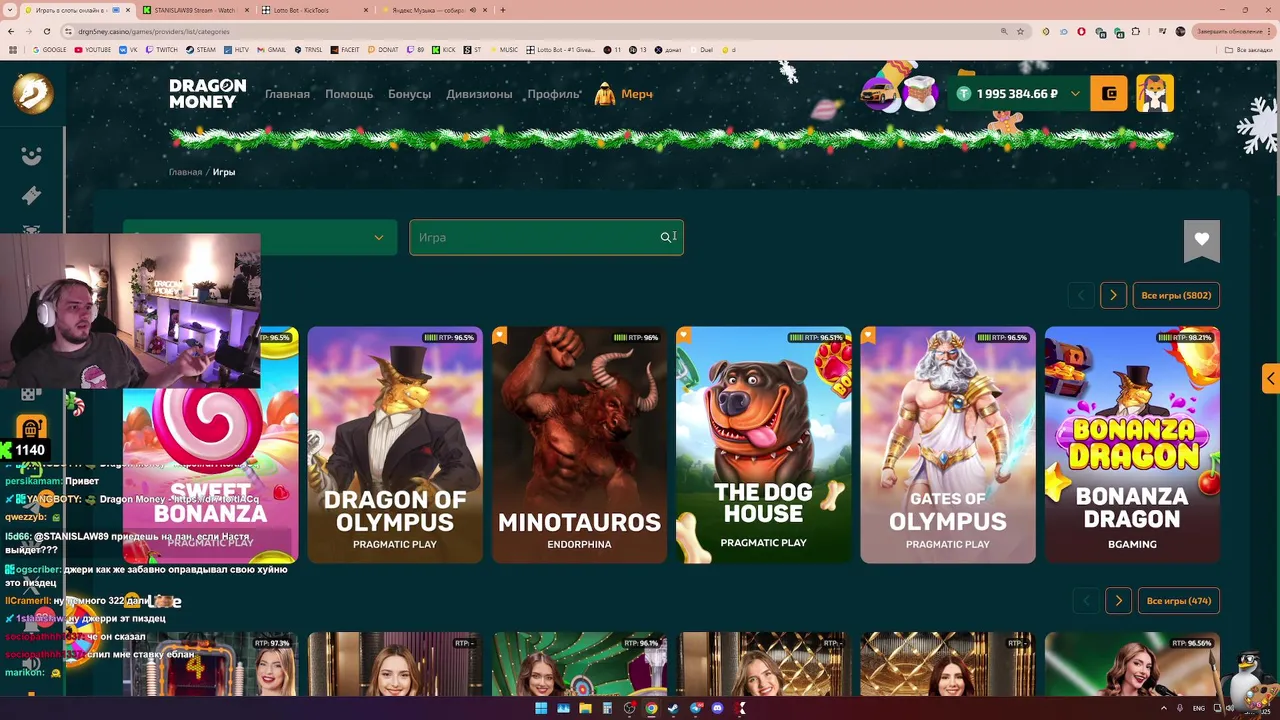Open the STEAM bookmark in bookmarks bar
1280x720 pixels.
201,49
